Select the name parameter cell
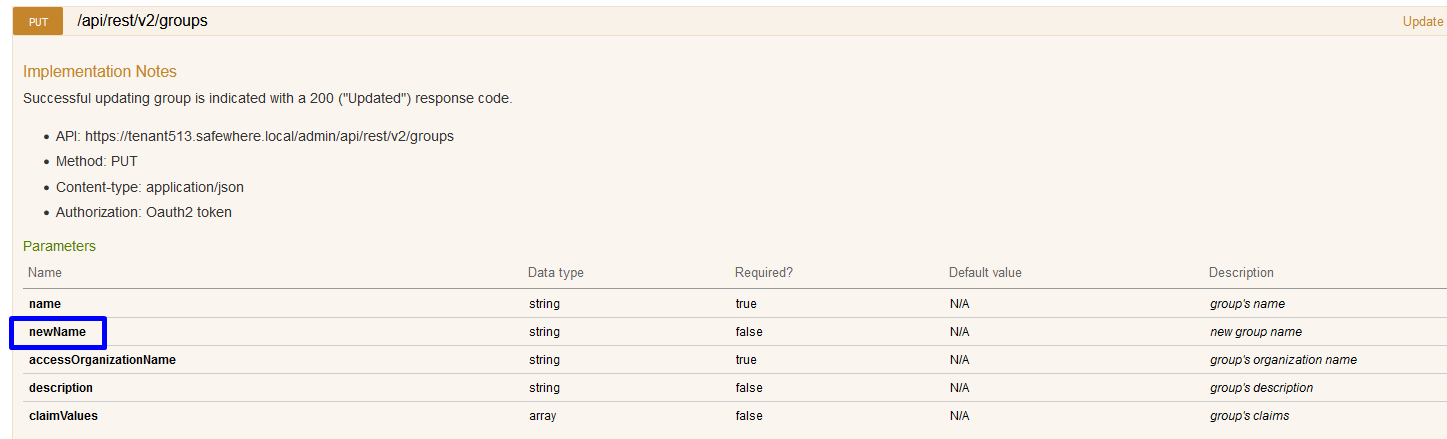 (47, 304)
